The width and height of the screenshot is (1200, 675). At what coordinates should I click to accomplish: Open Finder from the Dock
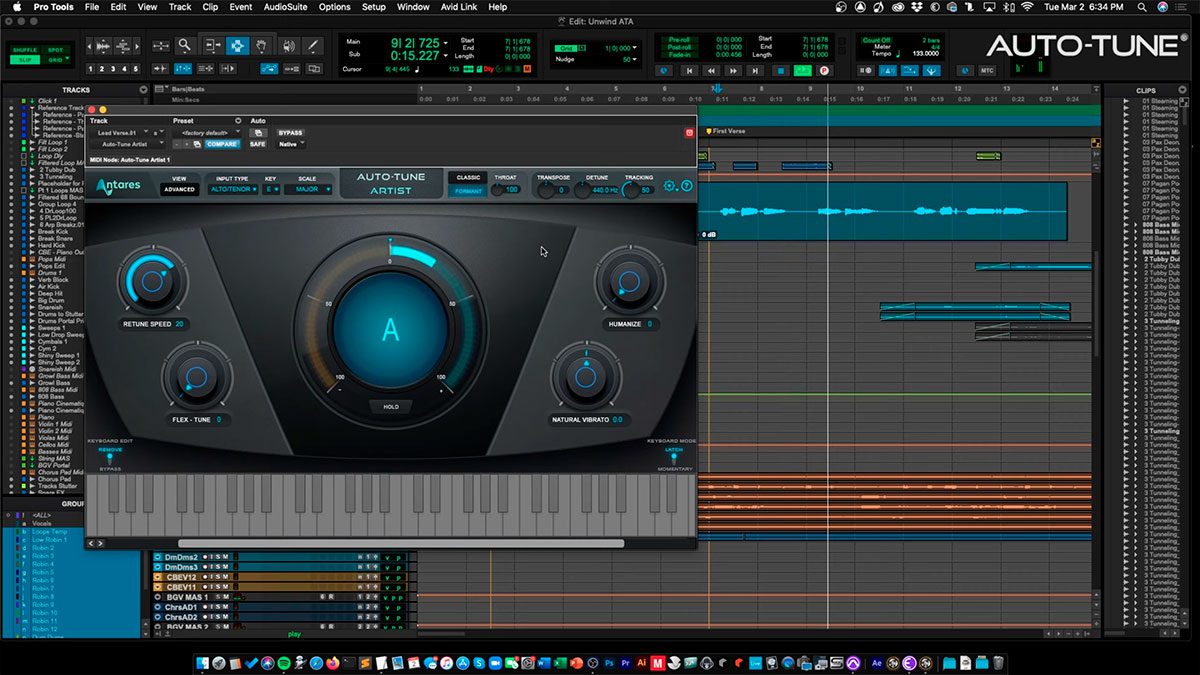[203, 663]
